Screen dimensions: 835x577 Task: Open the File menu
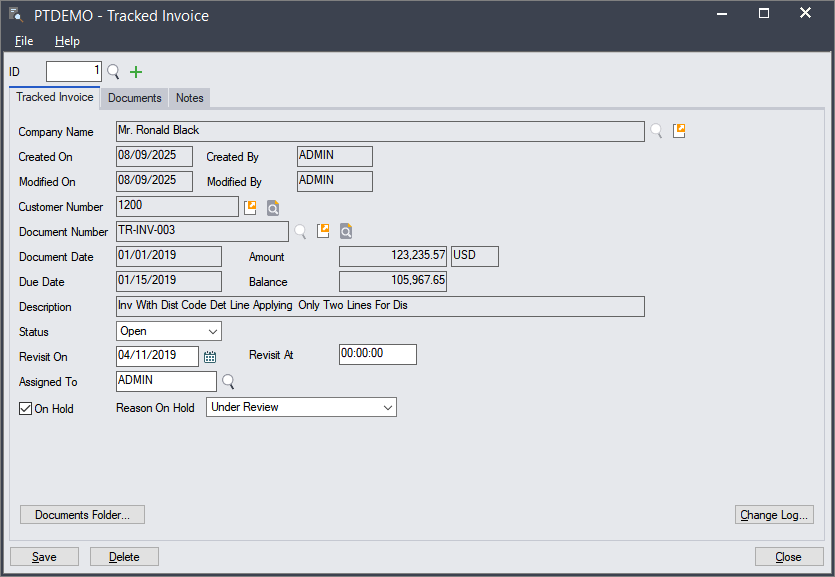point(24,41)
